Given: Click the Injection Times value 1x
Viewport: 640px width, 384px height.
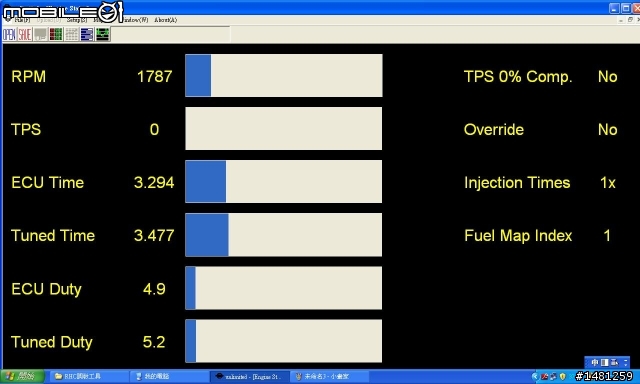Looking at the screenshot, I should (x=607, y=183).
